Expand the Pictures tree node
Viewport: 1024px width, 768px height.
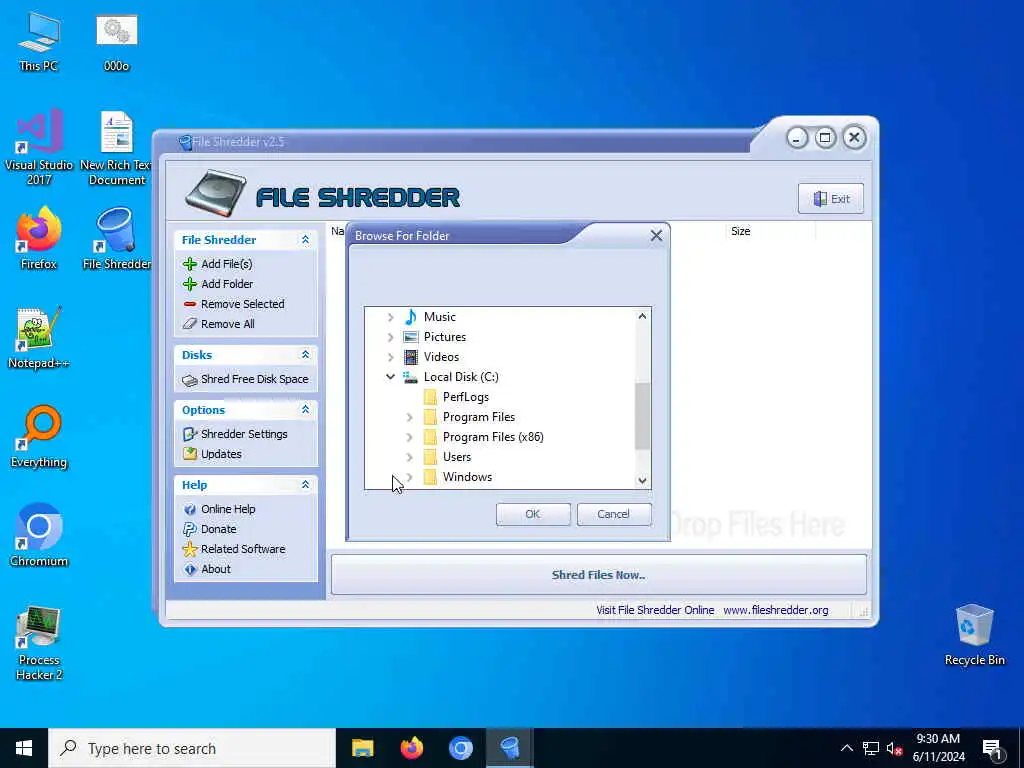click(x=391, y=338)
